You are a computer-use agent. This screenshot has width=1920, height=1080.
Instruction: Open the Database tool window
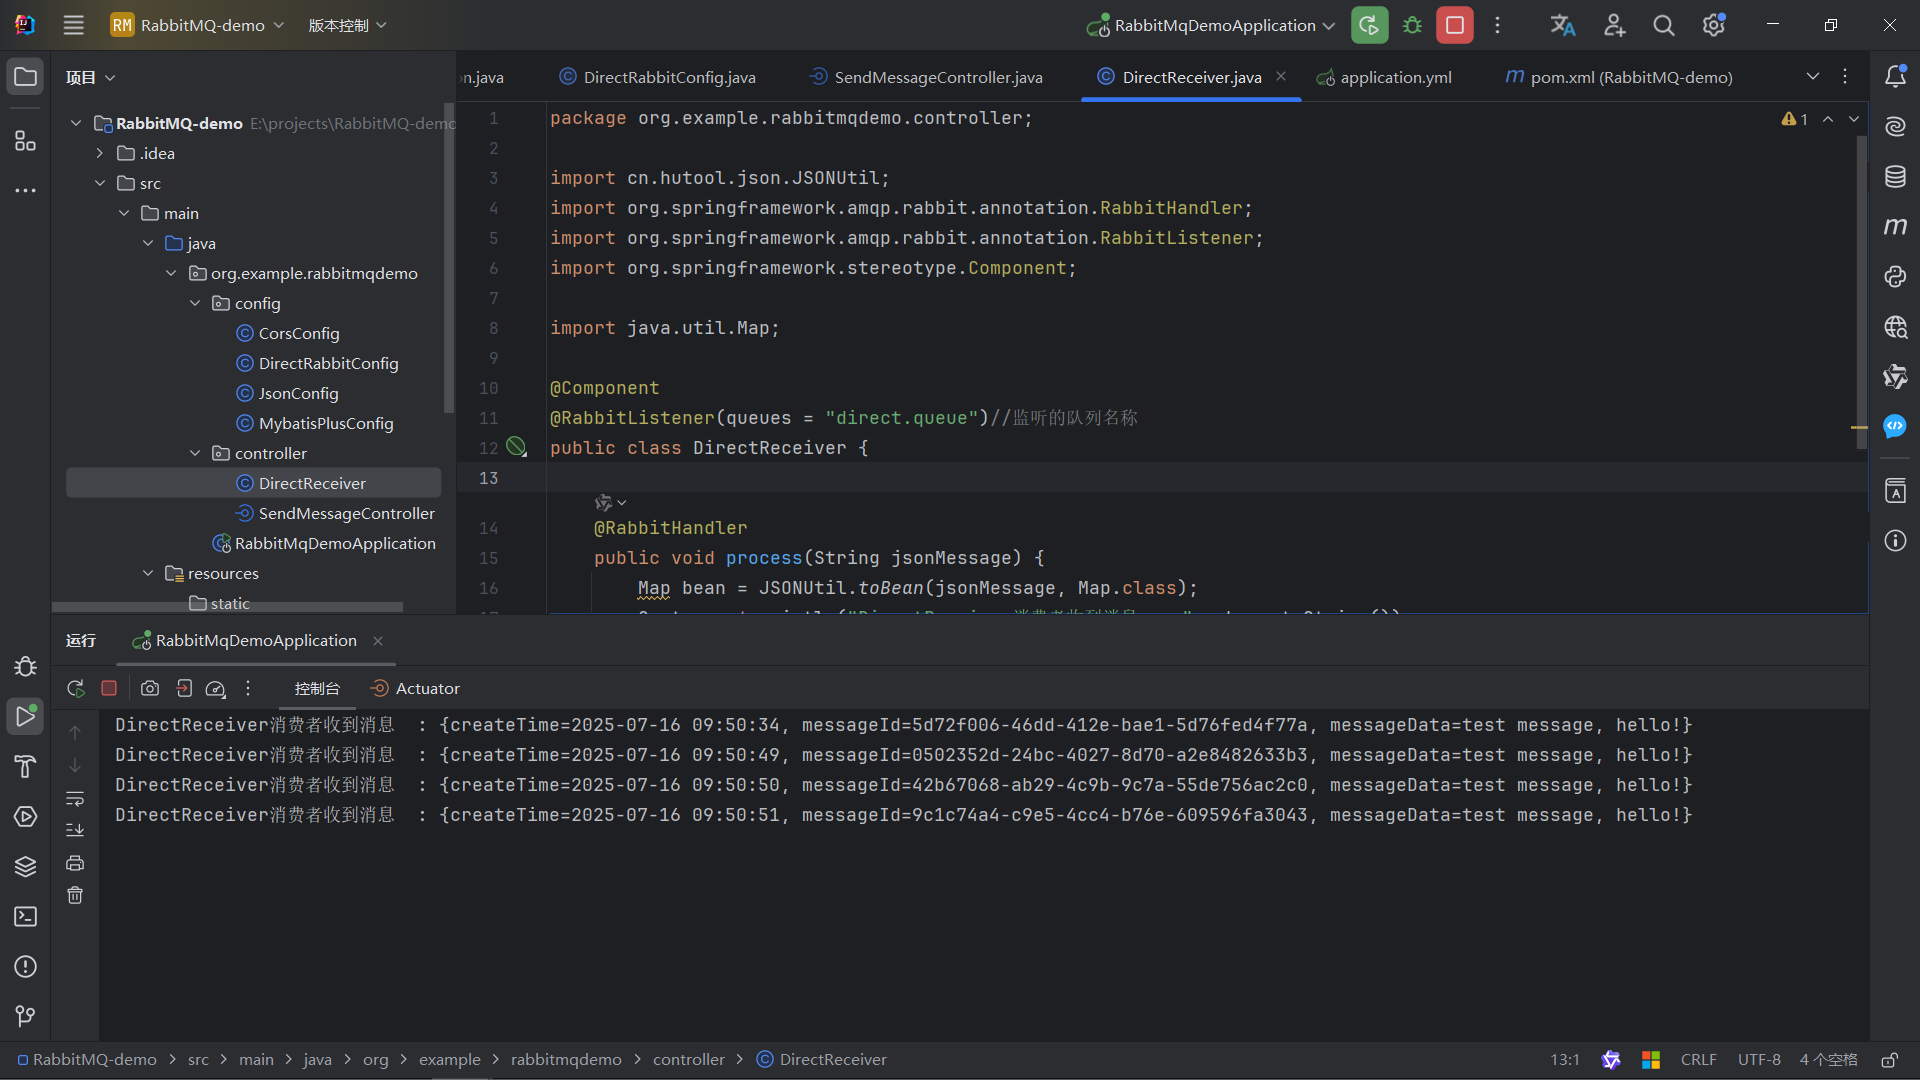click(1895, 177)
